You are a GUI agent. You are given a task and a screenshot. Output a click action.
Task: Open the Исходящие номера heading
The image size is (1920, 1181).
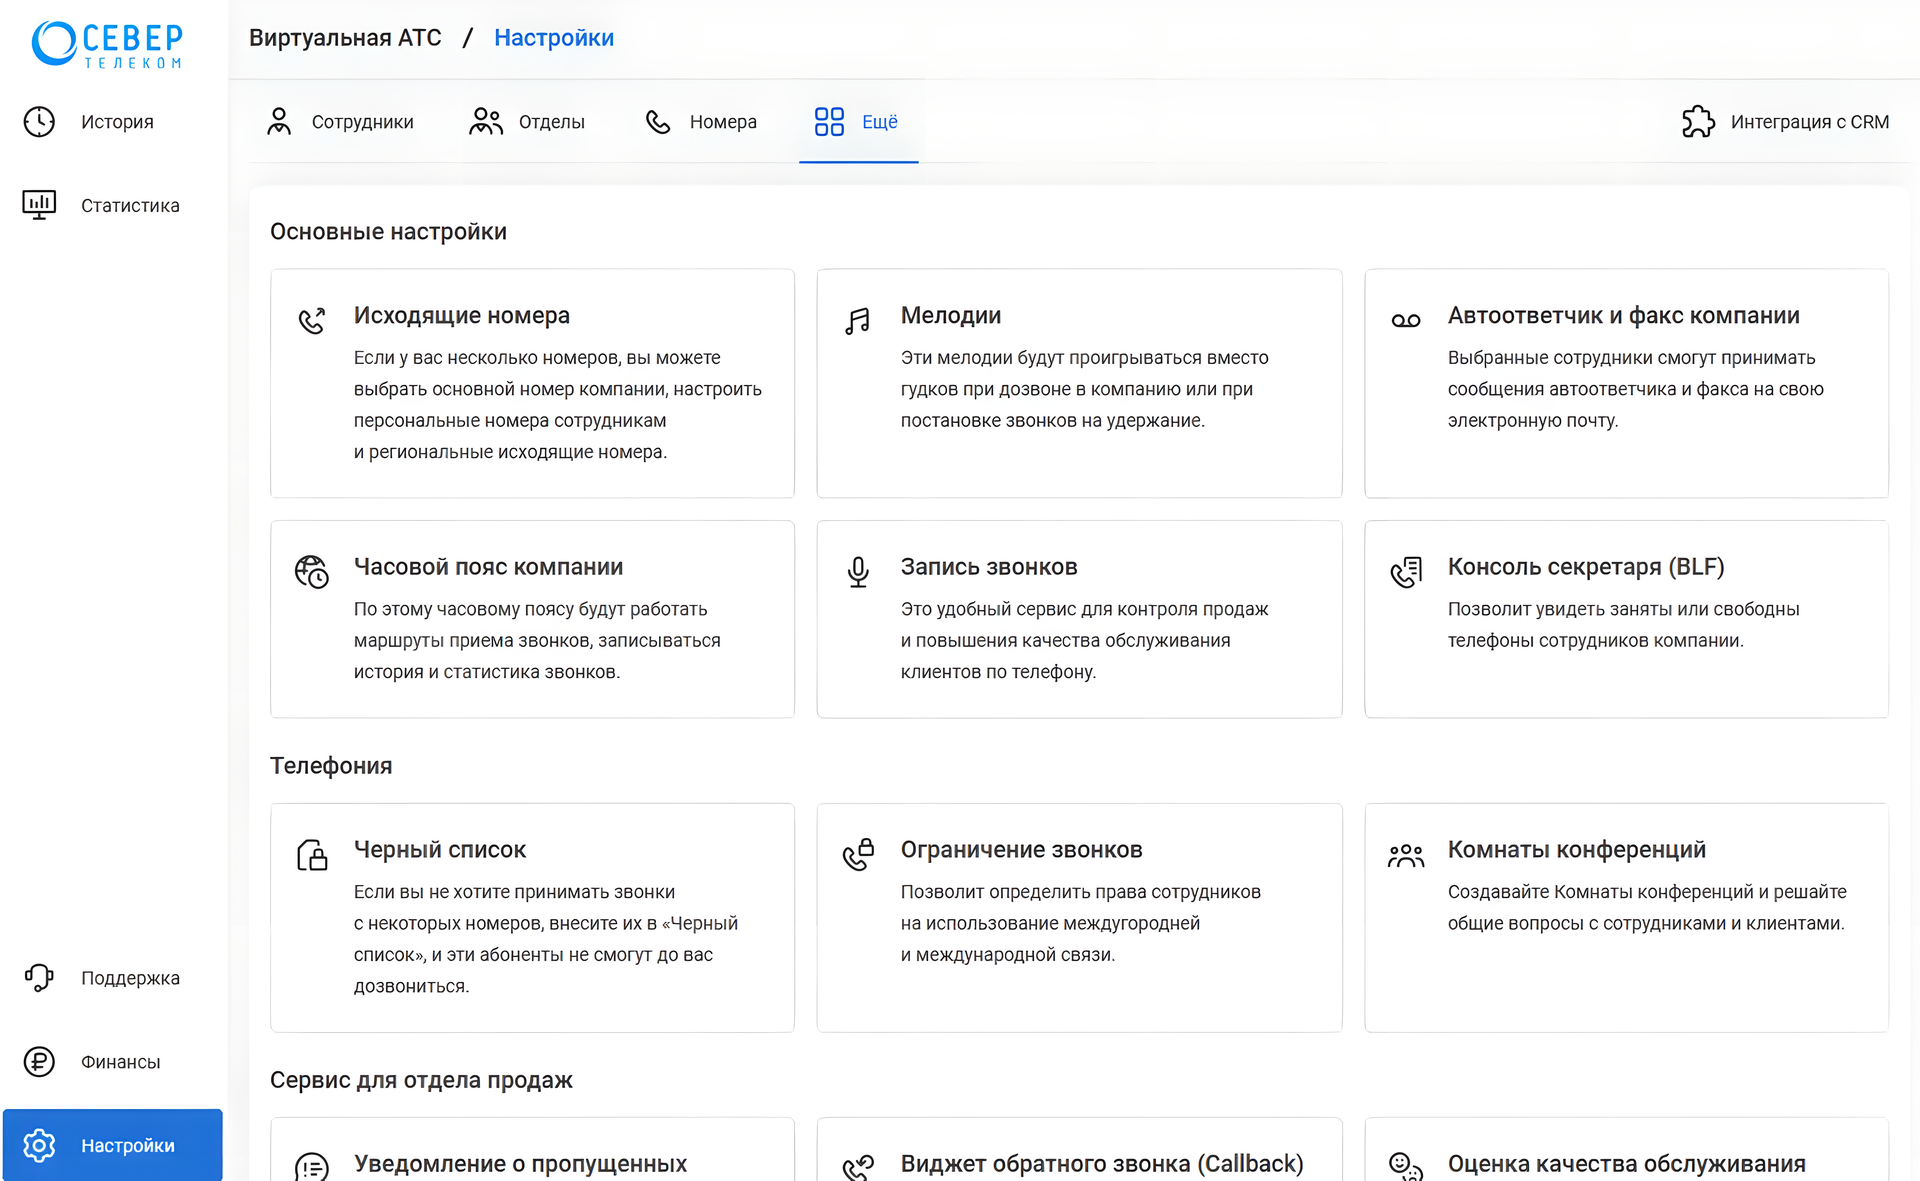461,315
